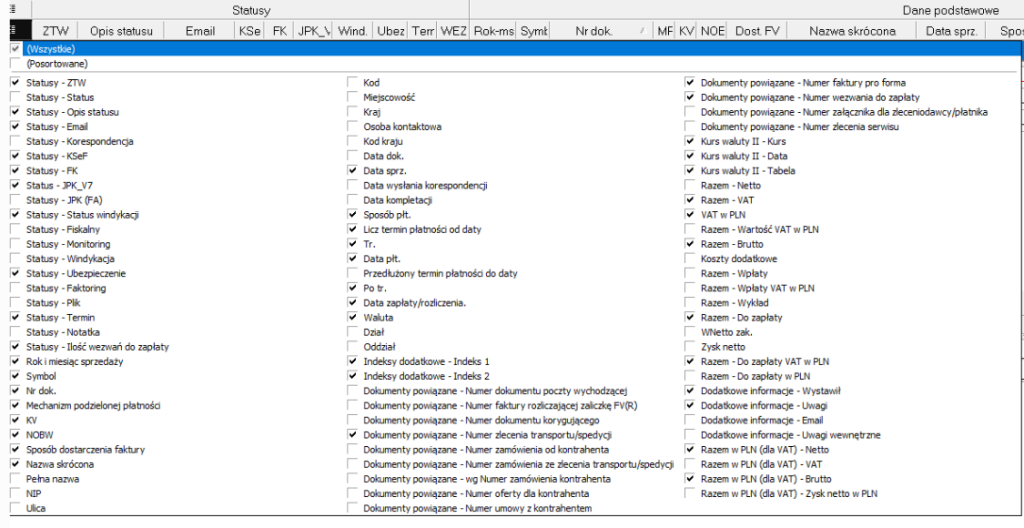Check the Zysk netto option
Viewport: 1024px width, 528px height.
tap(690, 346)
